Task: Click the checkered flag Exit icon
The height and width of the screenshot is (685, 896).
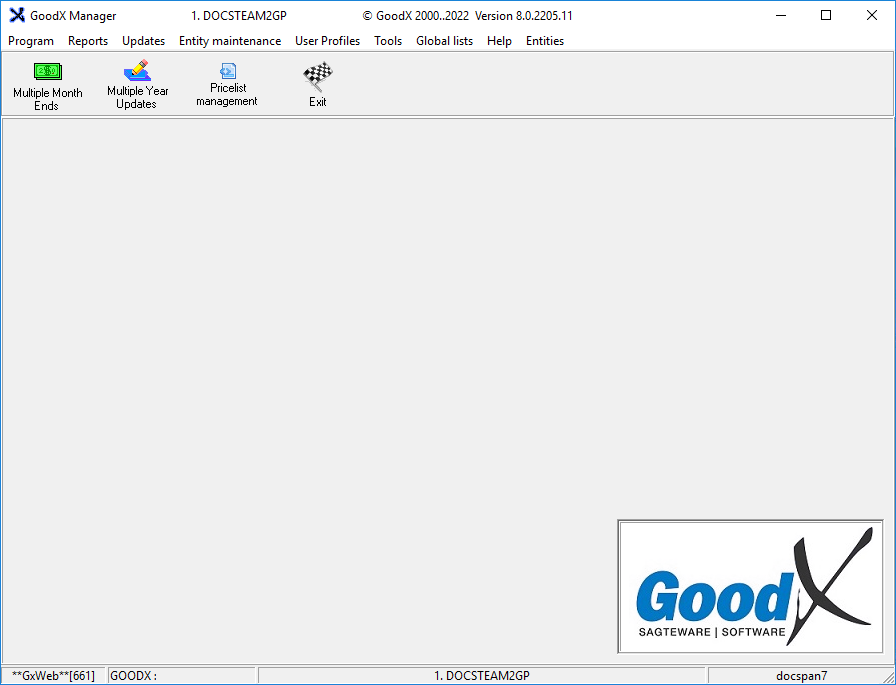Action: (x=318, y=77)
